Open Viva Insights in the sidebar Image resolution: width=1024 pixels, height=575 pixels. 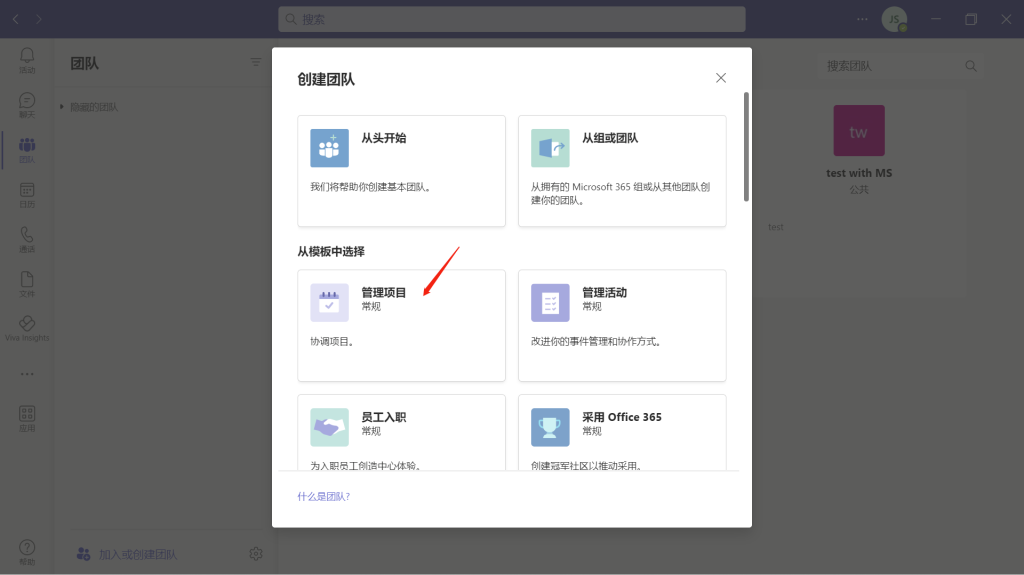tap(27, 328)
